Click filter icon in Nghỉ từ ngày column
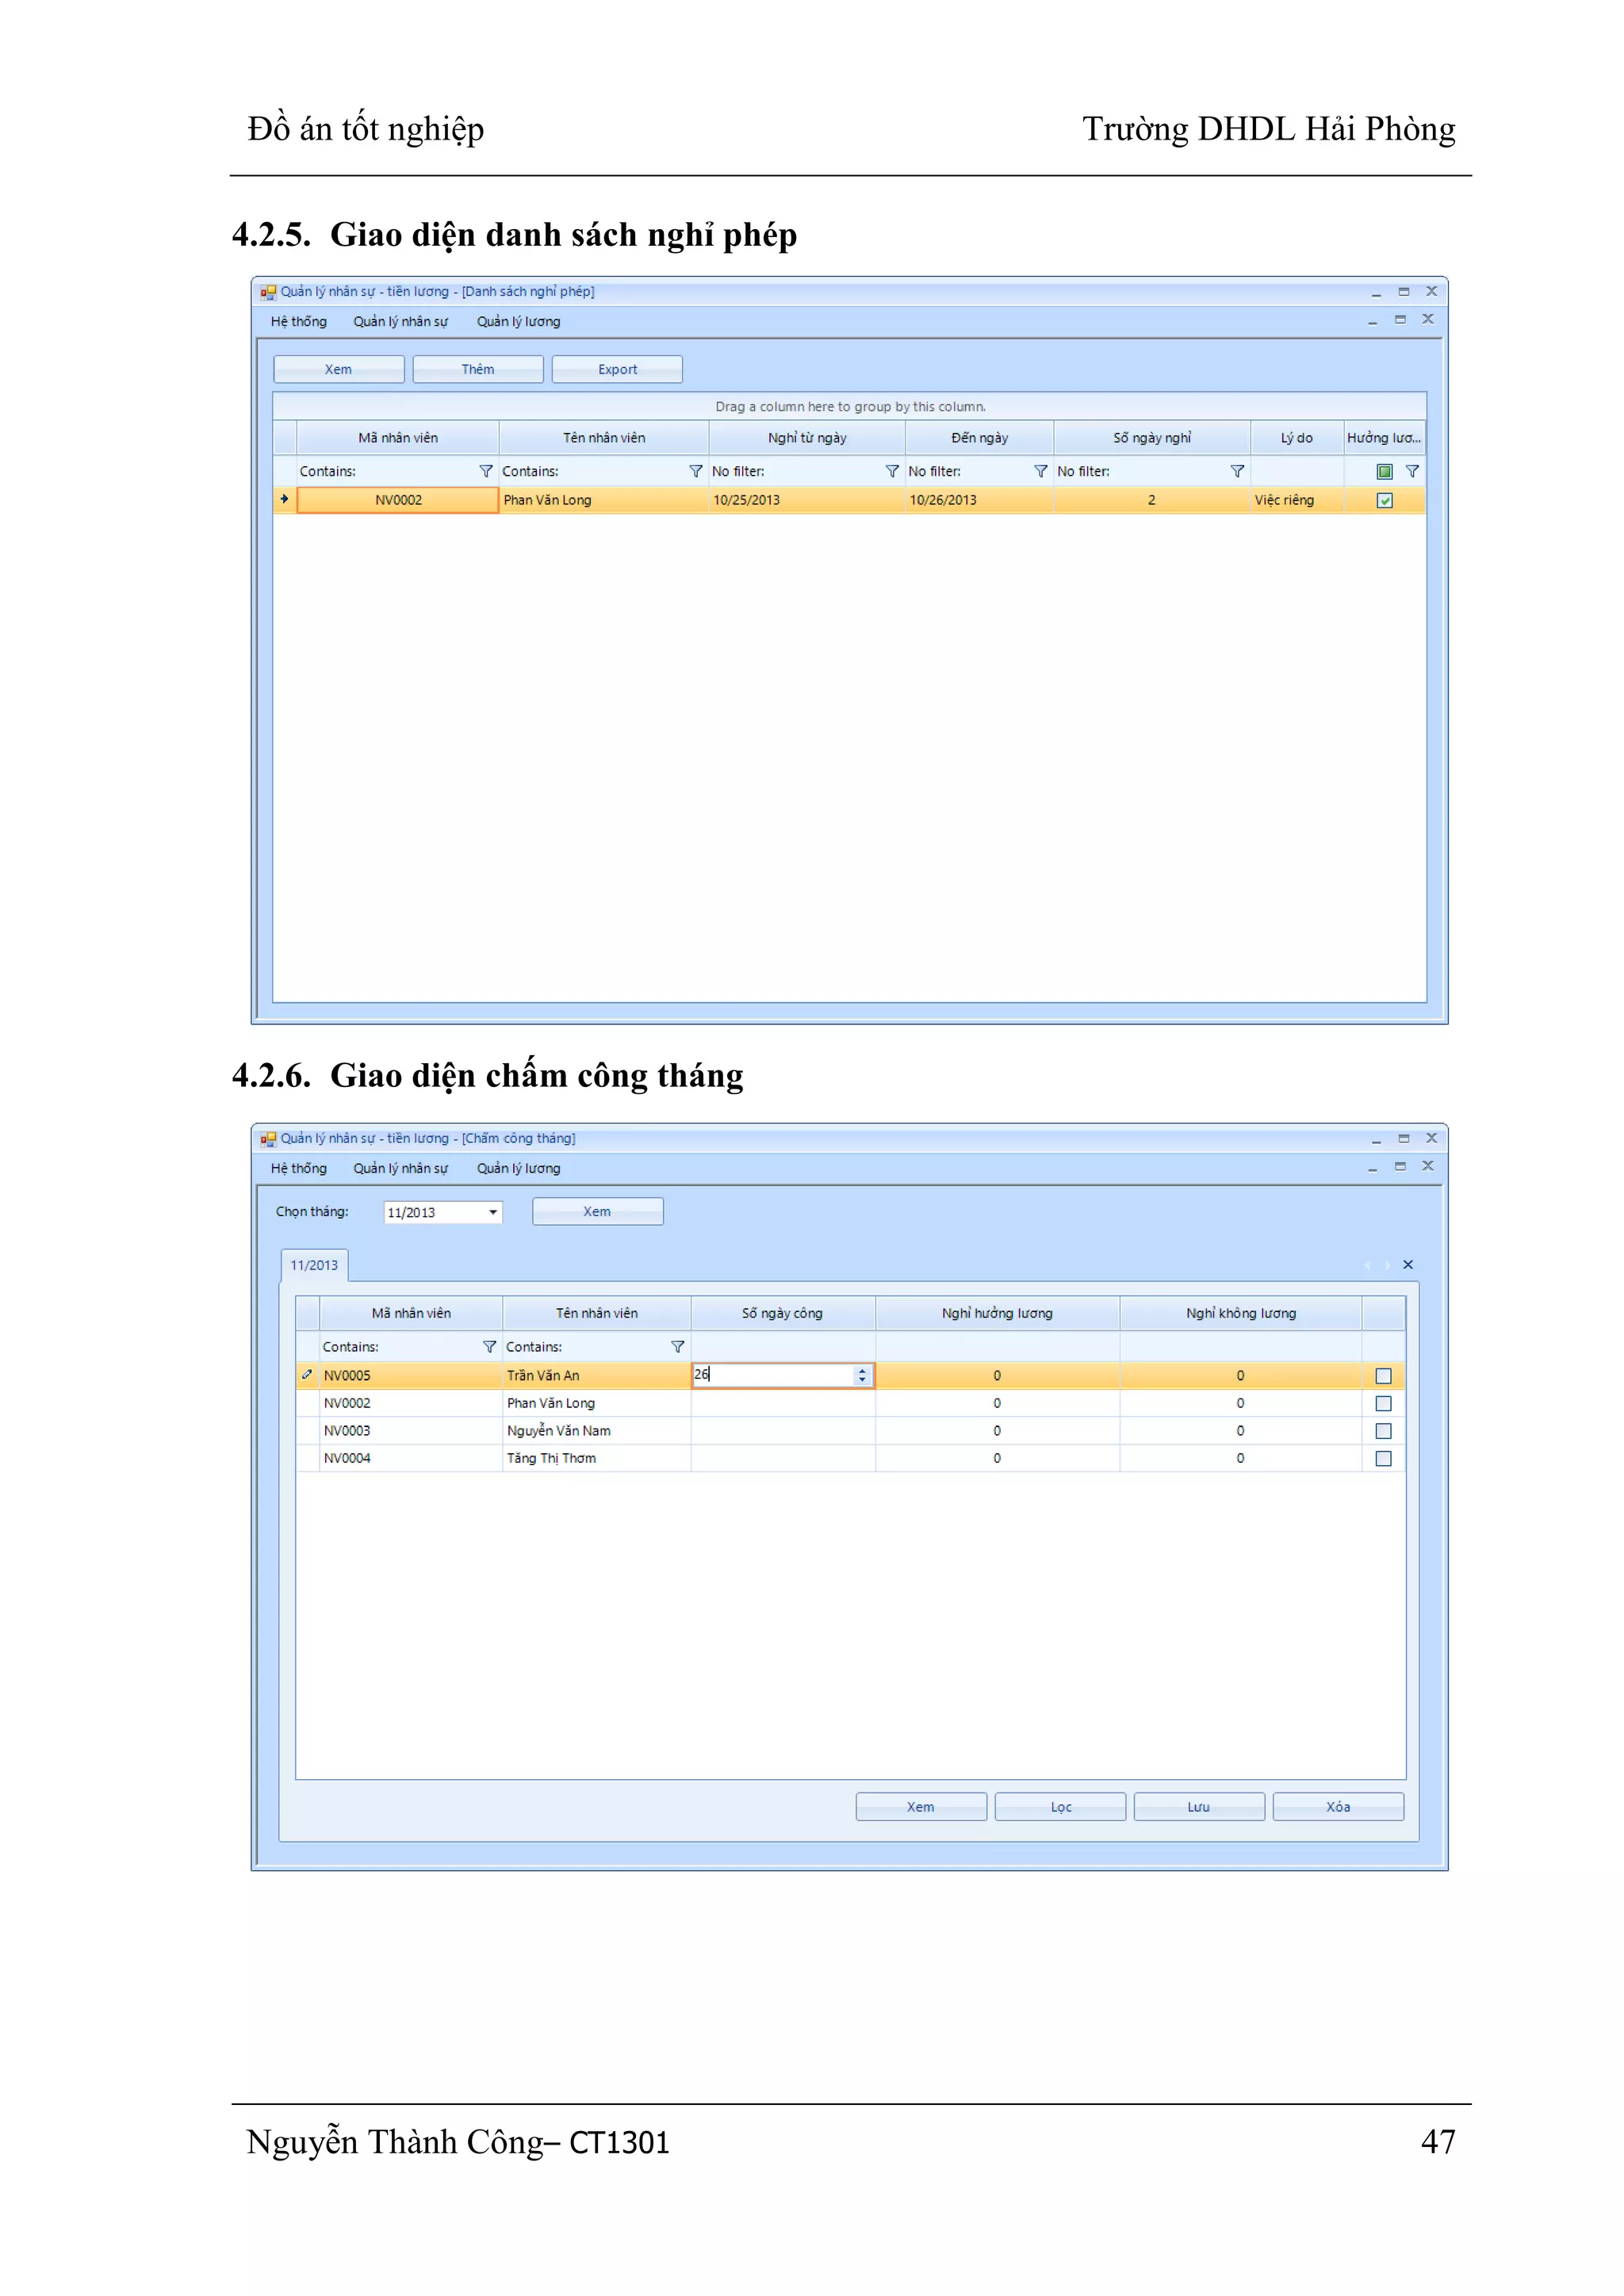 coord(892,471)
